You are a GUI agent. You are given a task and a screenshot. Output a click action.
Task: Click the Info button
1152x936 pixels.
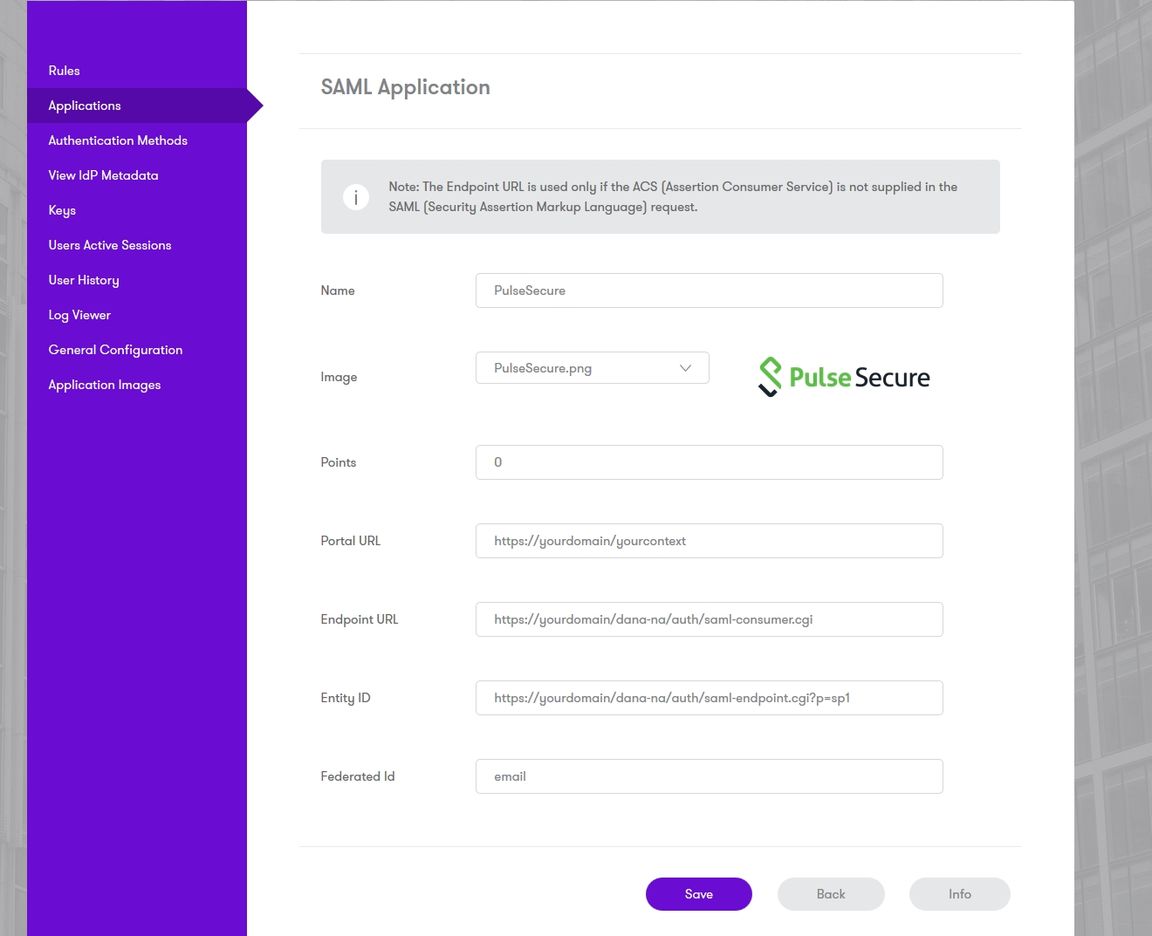click(959, 893)
